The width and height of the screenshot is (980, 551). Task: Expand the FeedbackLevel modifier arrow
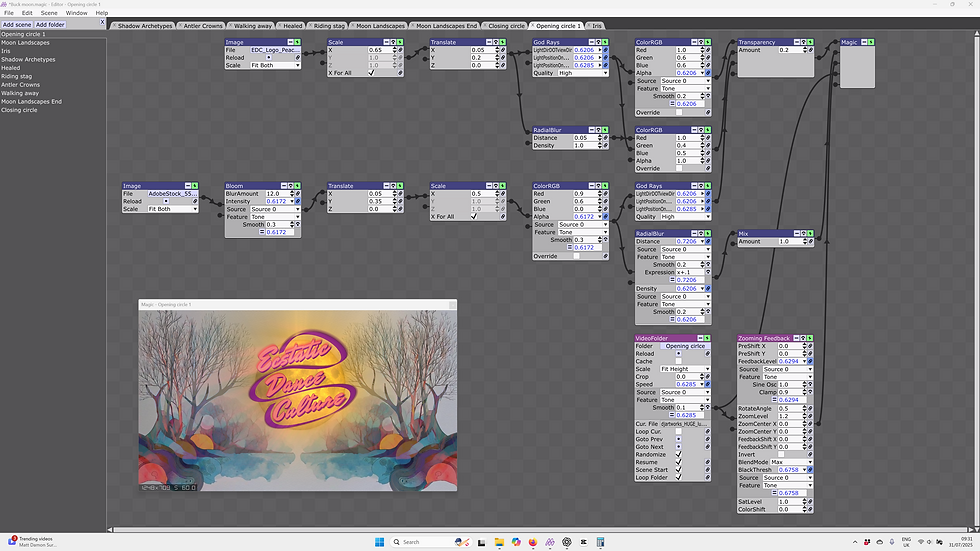pos(804,361)
